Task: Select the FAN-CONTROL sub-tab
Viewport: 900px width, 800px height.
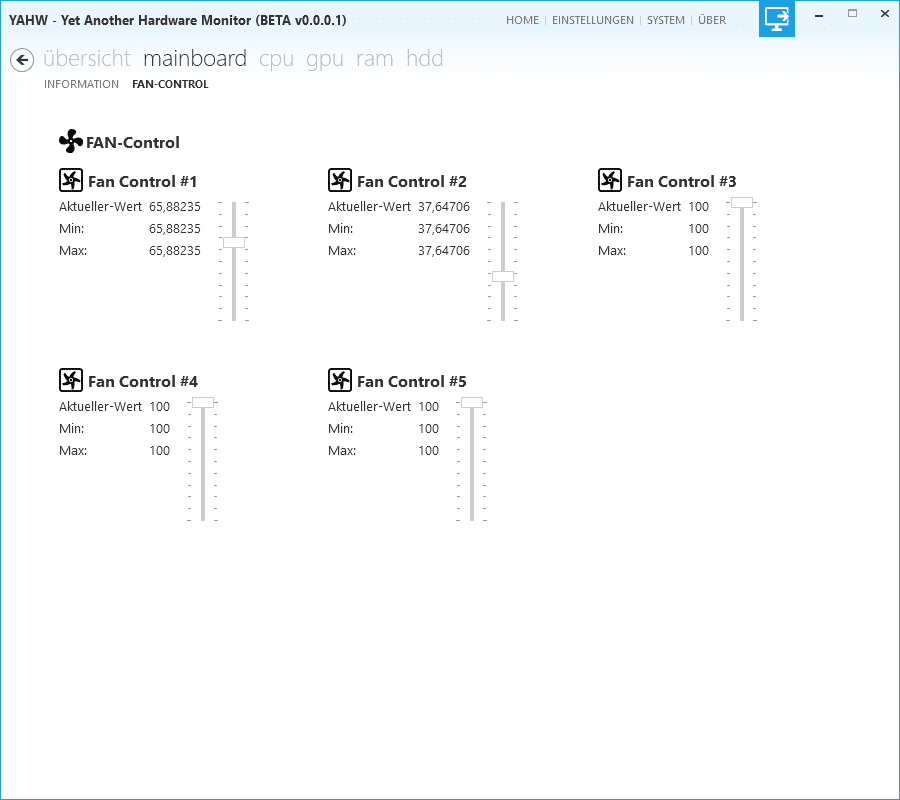Action: [x=170, y=84]
